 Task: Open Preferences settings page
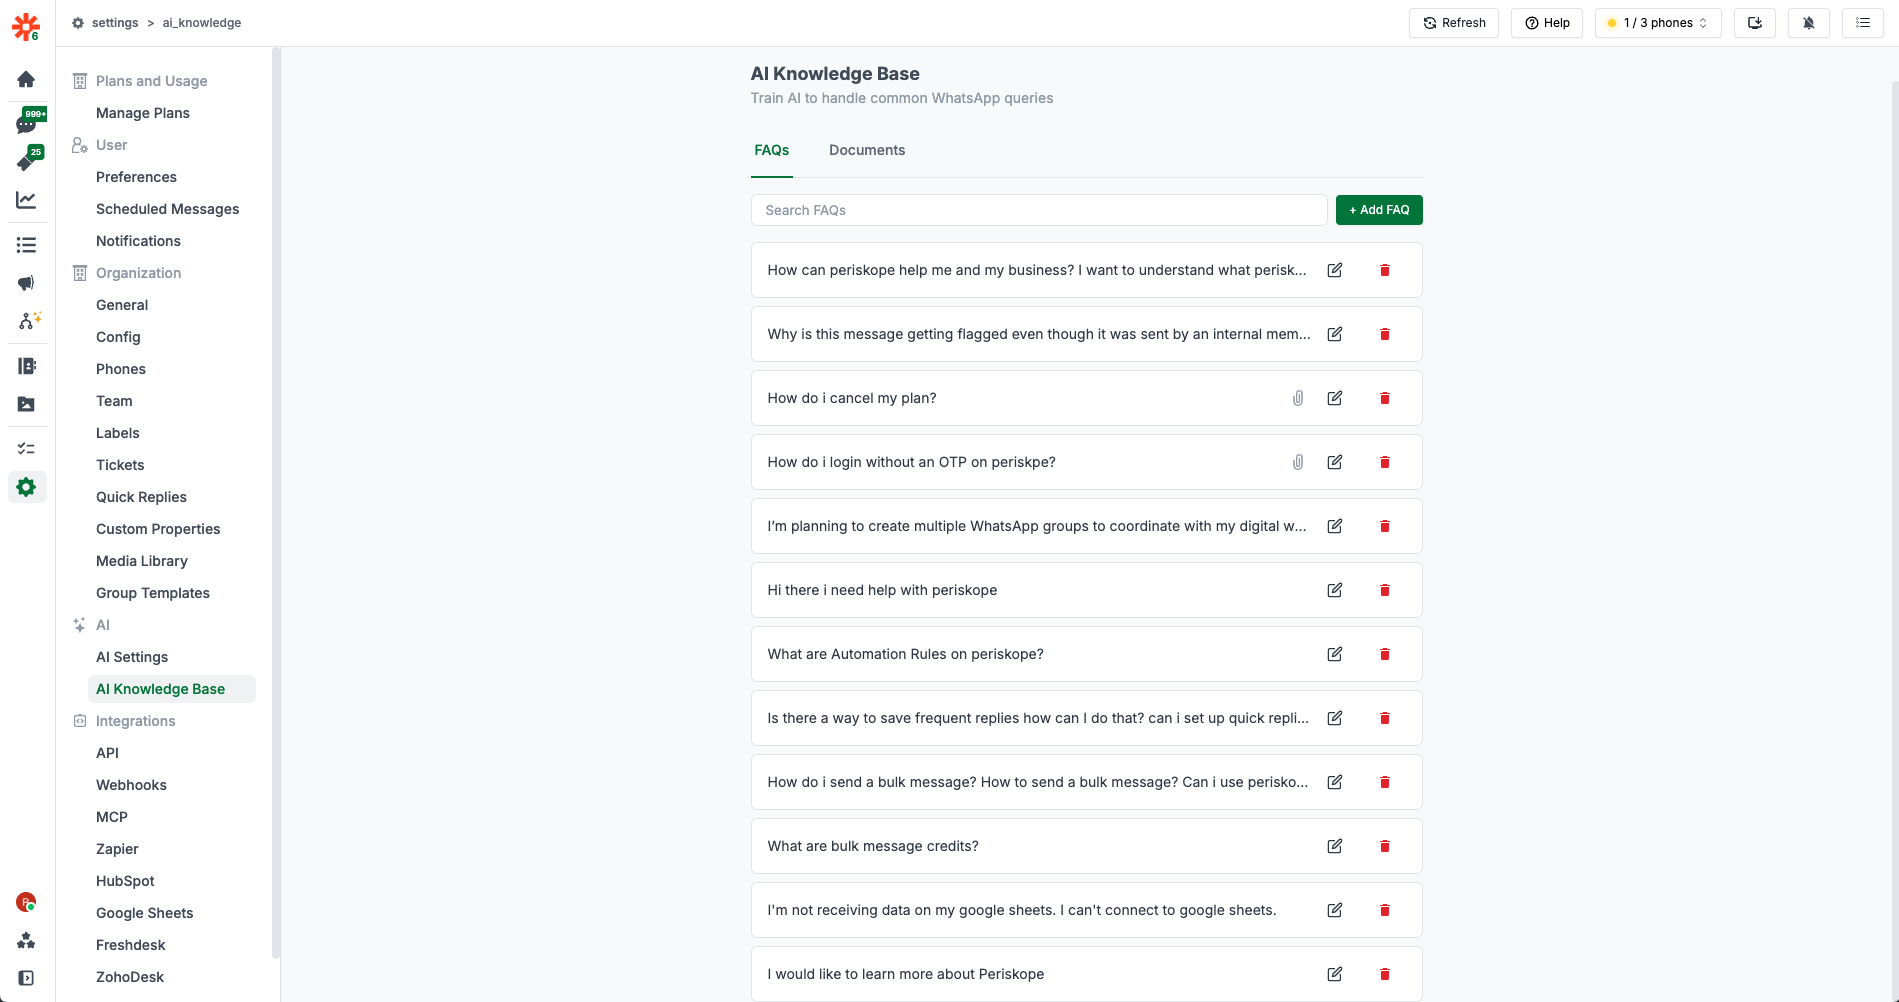[x=136, y=177]
